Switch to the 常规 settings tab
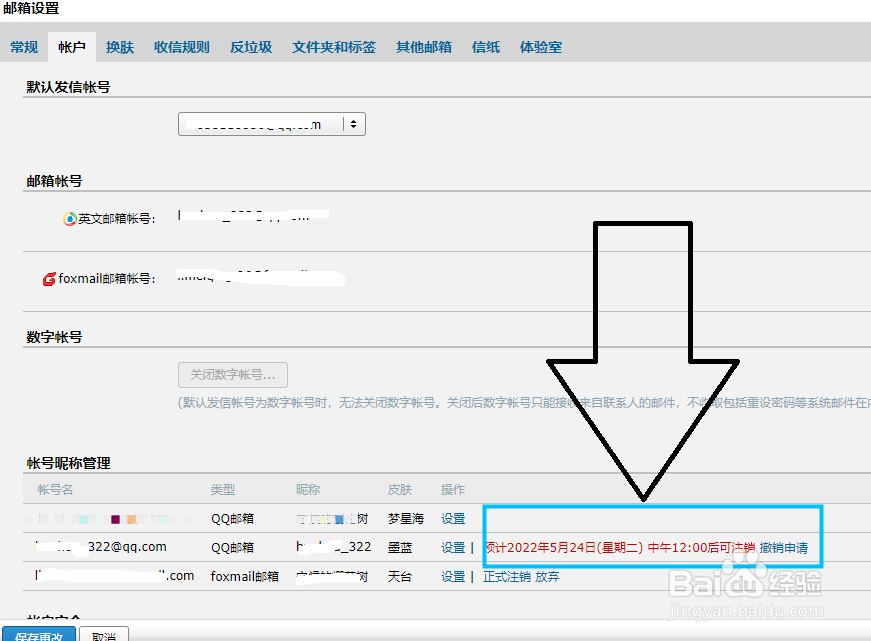Image resolution: width=871 pixels, height=641 pixels. (23, 46)
